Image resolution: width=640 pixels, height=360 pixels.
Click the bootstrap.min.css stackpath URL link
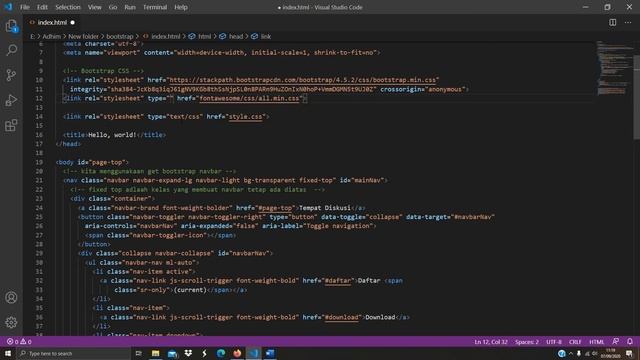coord(302,80)
